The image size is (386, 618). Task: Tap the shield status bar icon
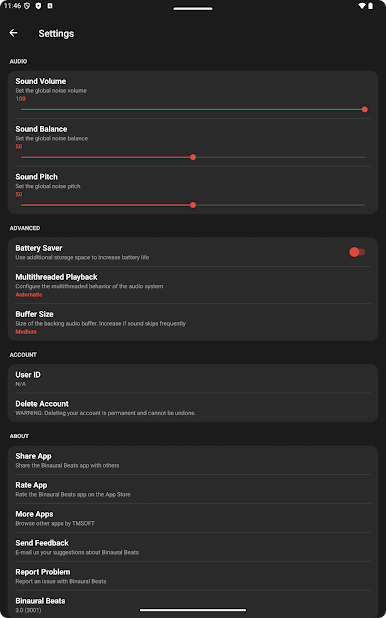click(x=38, y=6)
